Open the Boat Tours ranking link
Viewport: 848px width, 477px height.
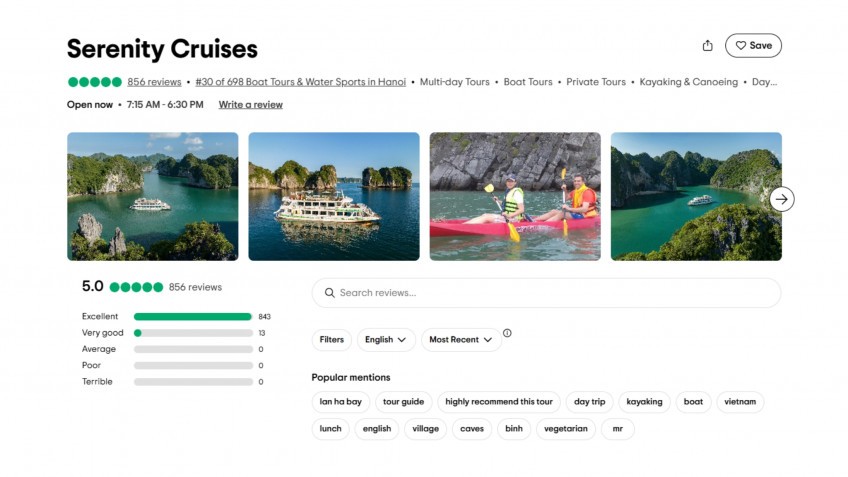(x=300, y=82)
